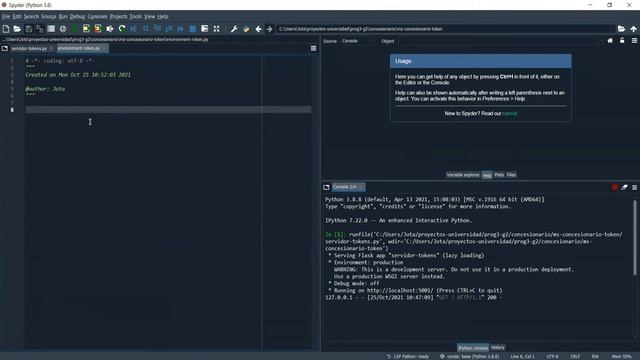Open the Search menu
640x360 pixels.
click(x=31, y=16)
